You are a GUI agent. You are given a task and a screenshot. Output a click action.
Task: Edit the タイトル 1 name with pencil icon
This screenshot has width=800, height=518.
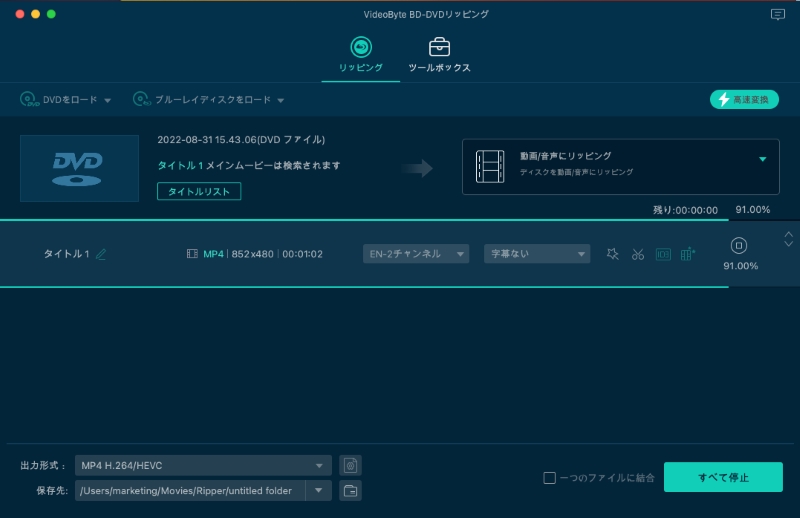(x=101, y=254)
